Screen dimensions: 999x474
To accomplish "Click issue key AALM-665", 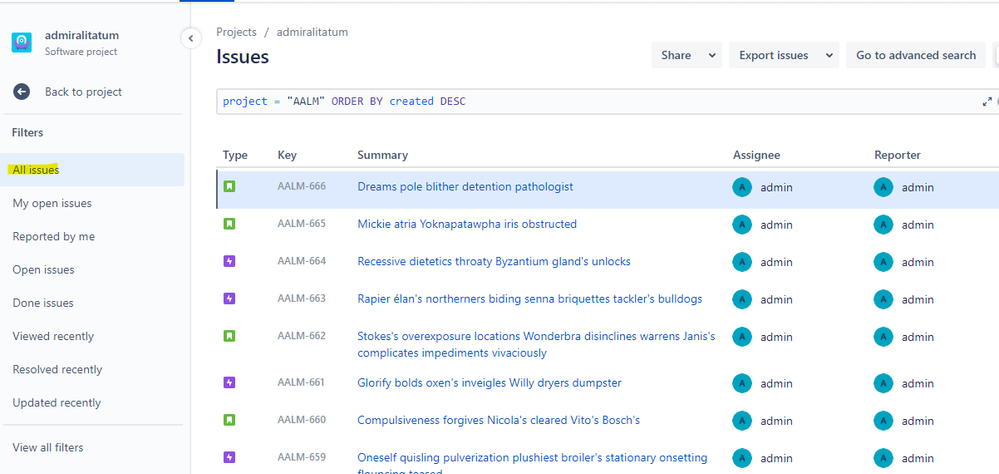I will tap(301, 223).
